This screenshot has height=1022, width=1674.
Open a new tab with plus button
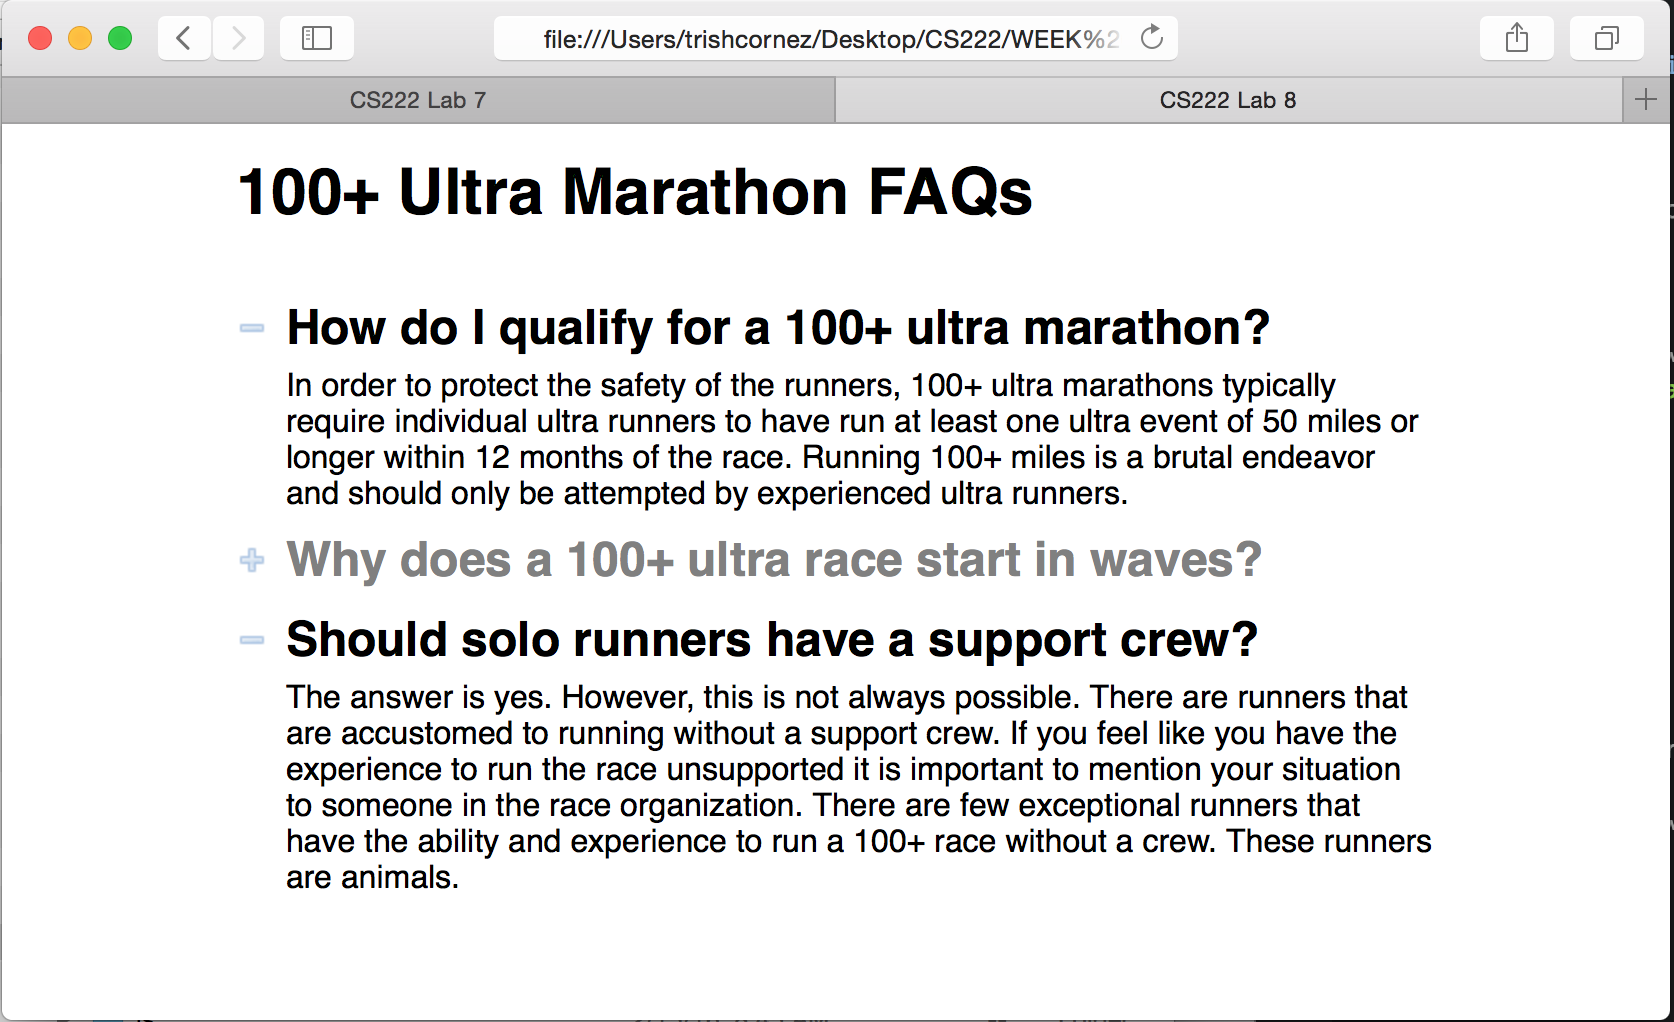pos(1645,100)
